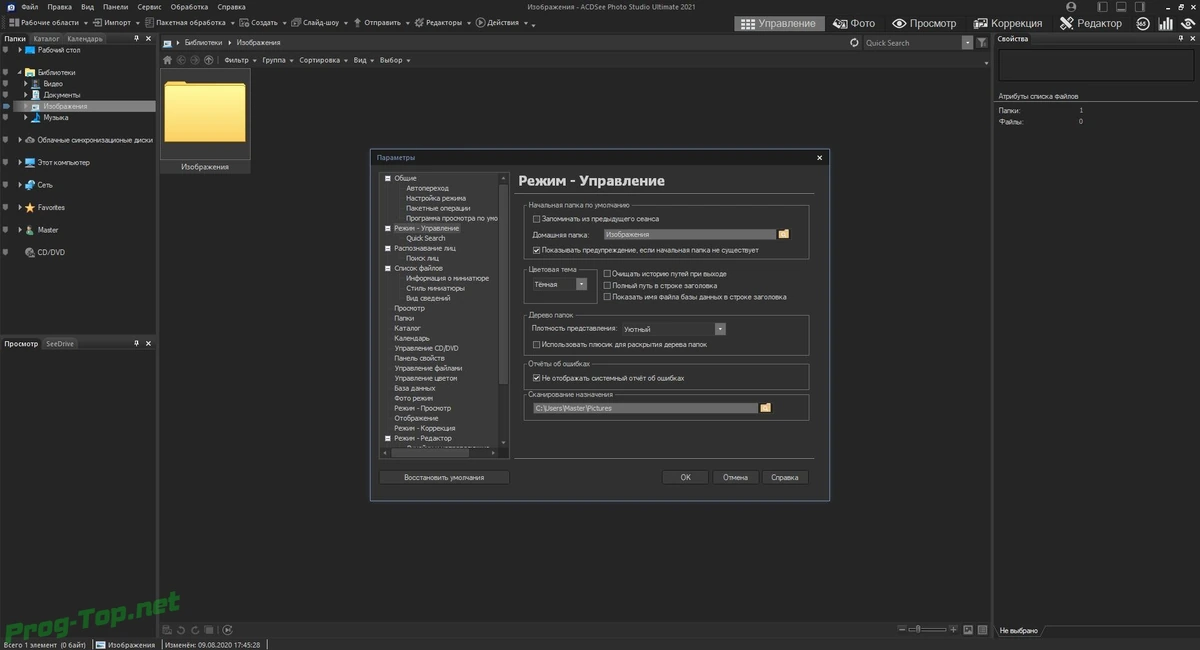Expand the Этот компьютер tree node
This screenshot has height=650, width=1200.
click(x=20, y=162)
